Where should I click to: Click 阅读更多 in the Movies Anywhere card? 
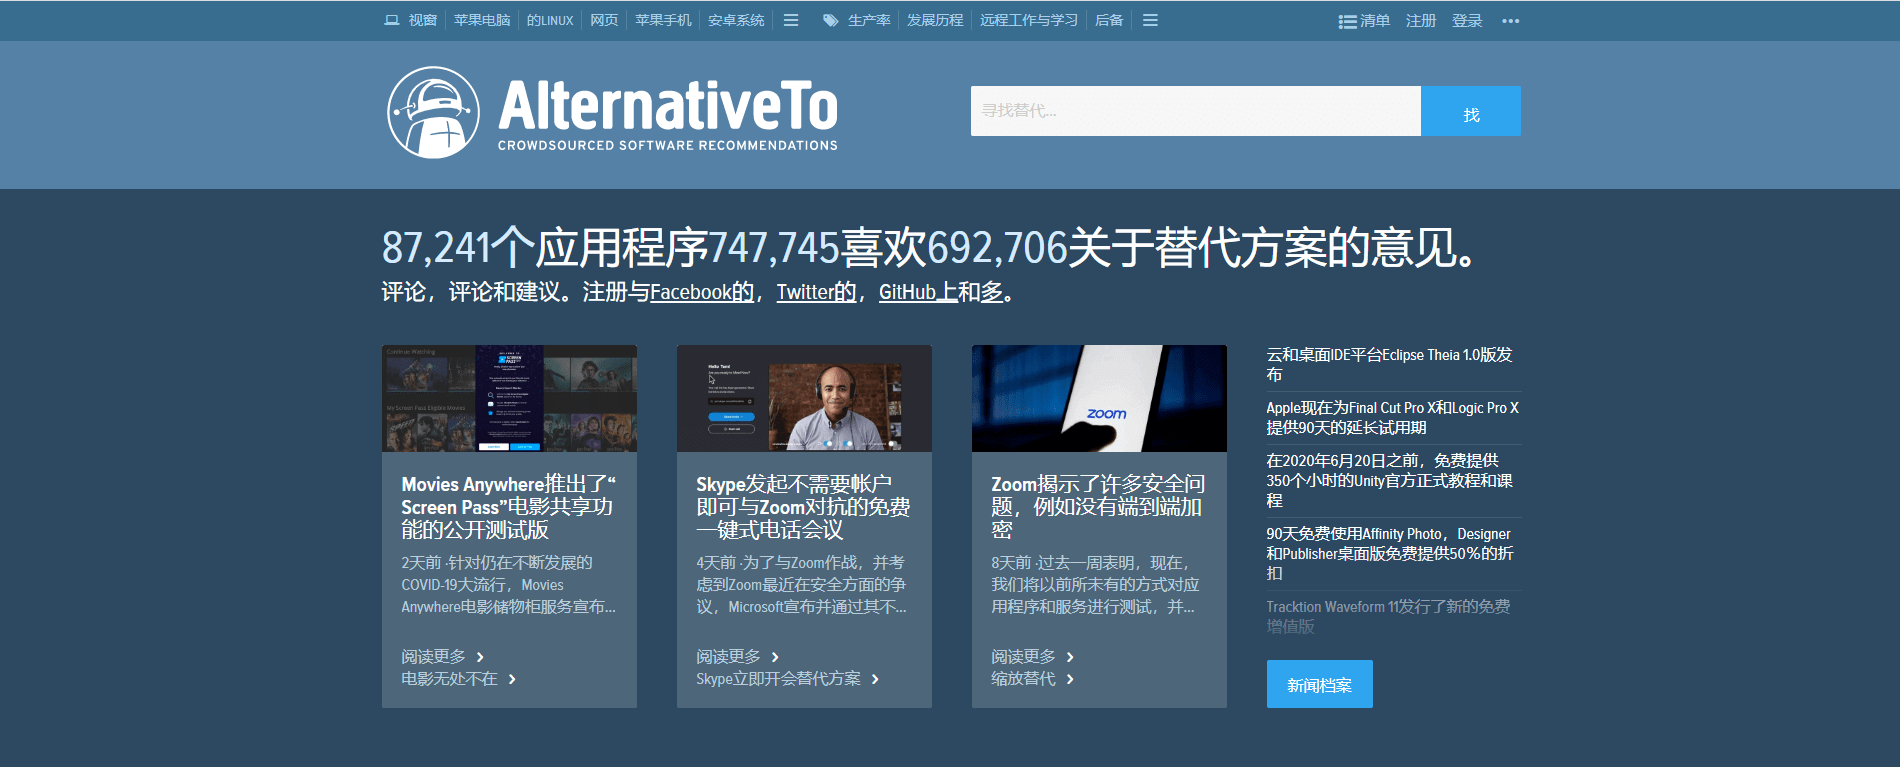433,657
